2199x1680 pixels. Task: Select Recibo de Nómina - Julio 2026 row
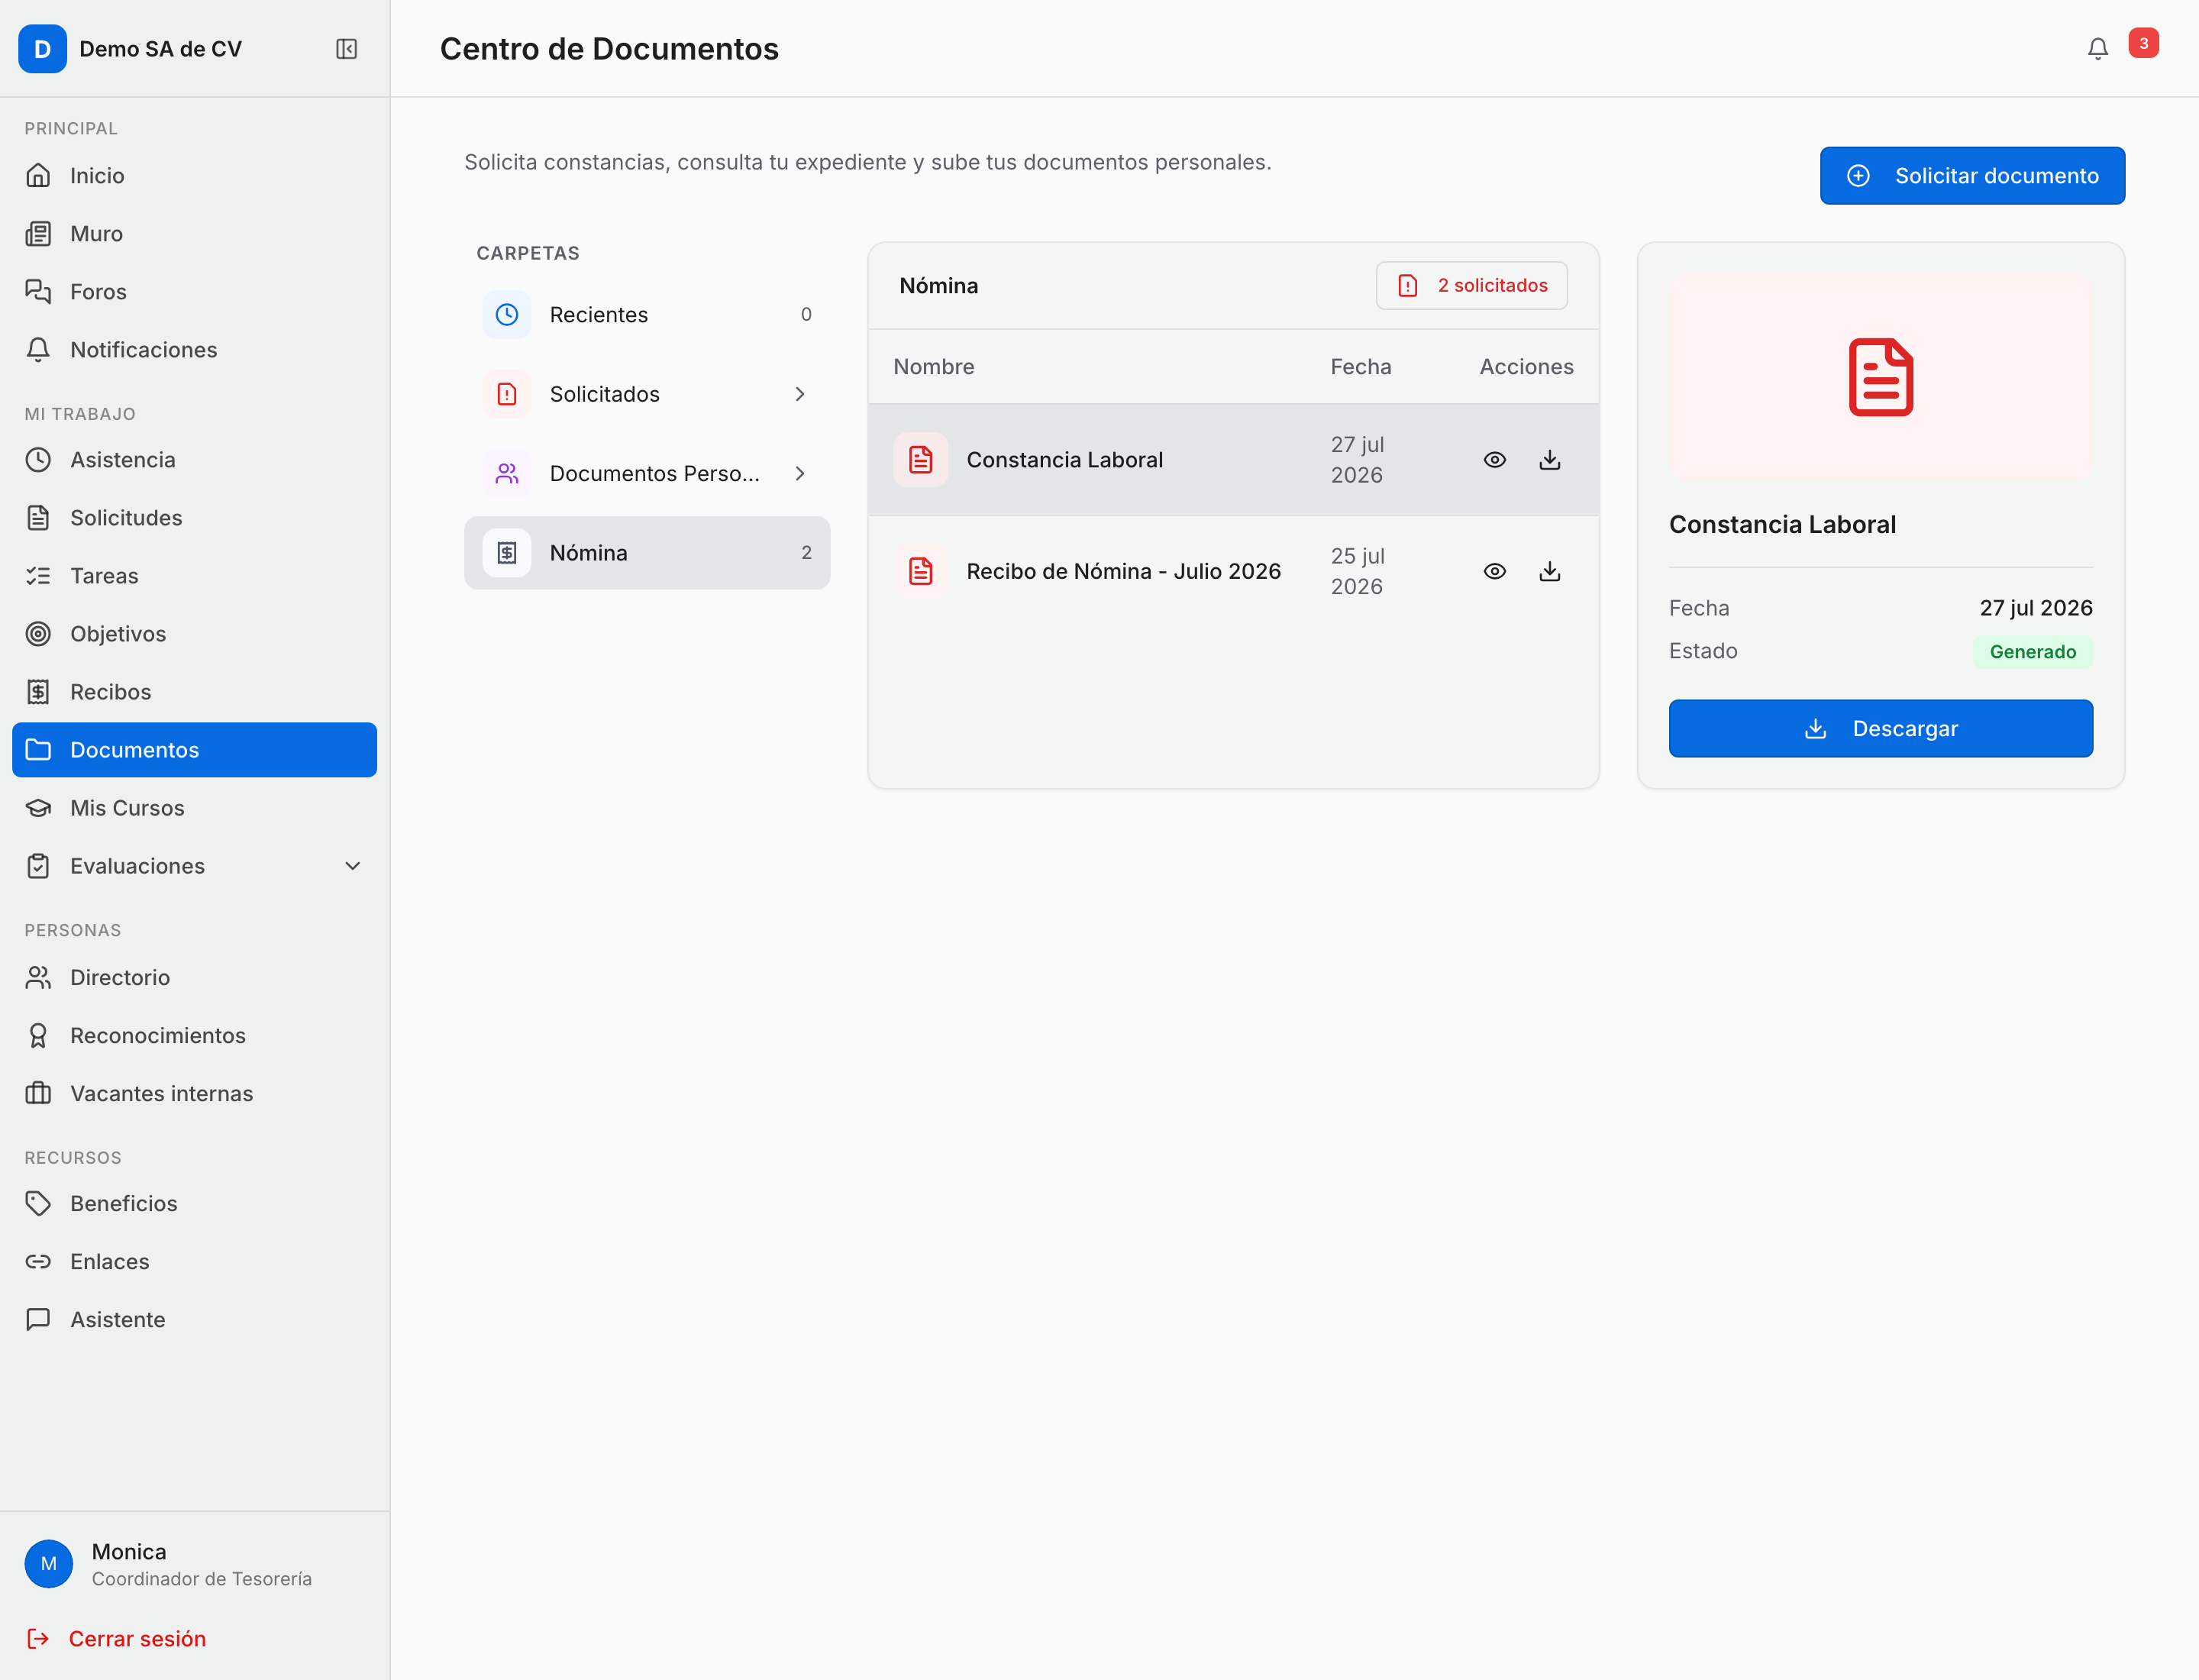pos(1233,571)
